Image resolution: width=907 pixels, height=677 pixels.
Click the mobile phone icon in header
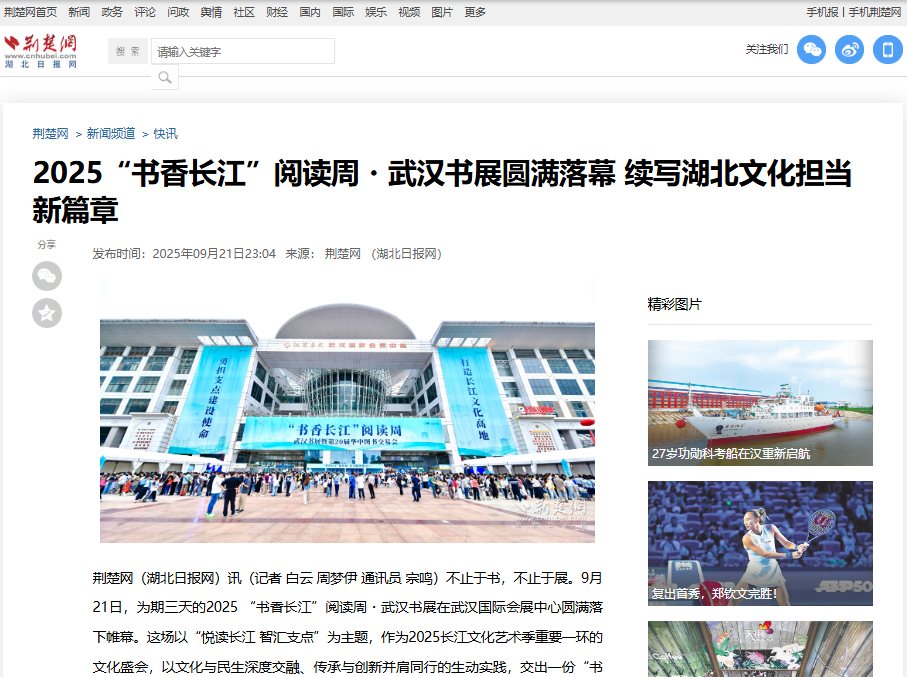887,50
